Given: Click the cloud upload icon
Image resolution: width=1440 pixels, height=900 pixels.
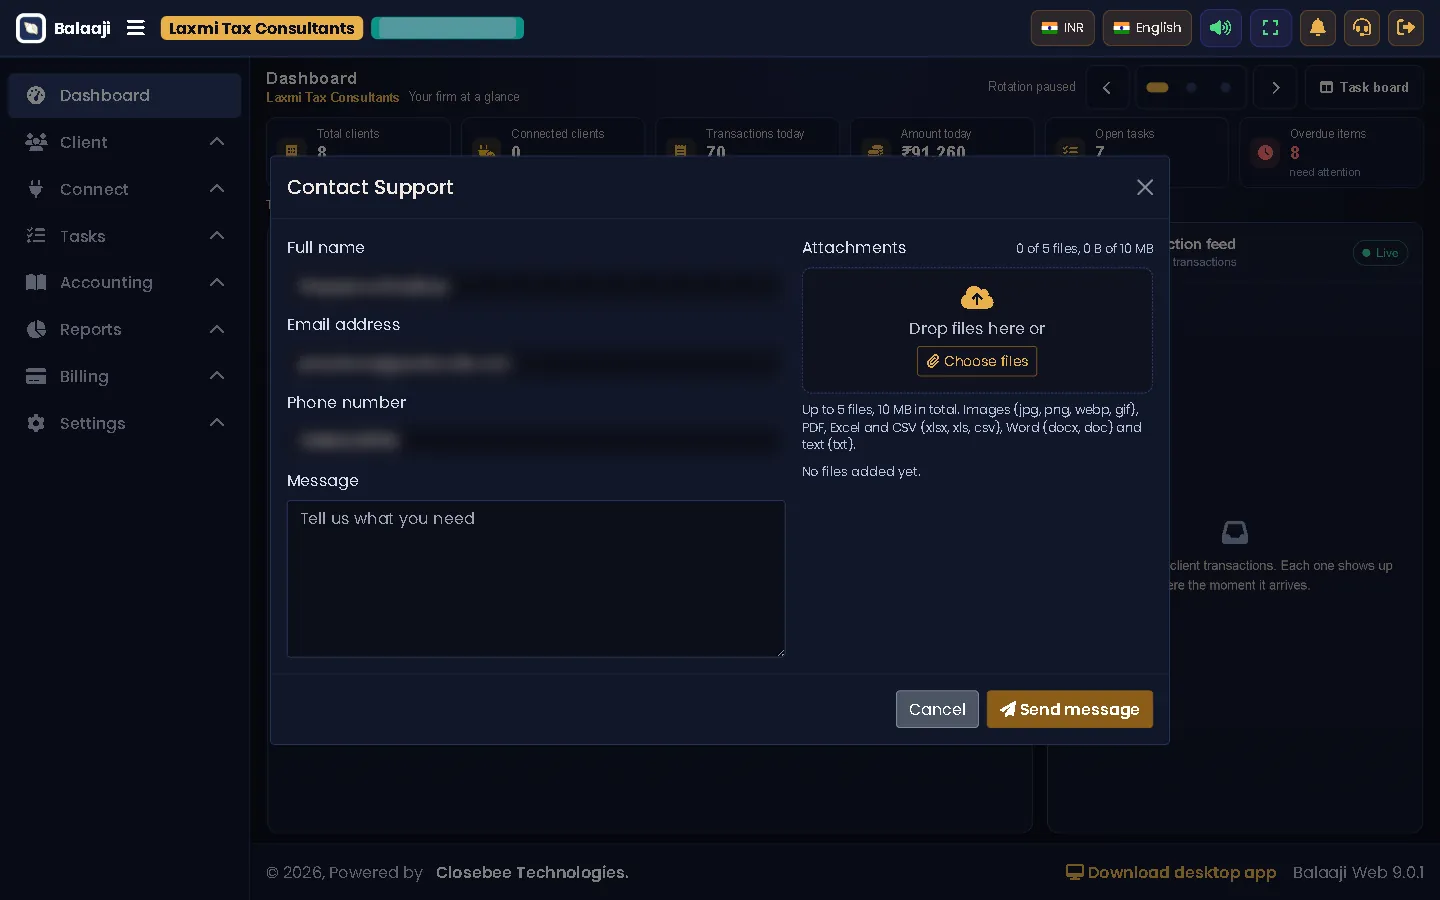Looking at the screenshot, I should point(977,297).
